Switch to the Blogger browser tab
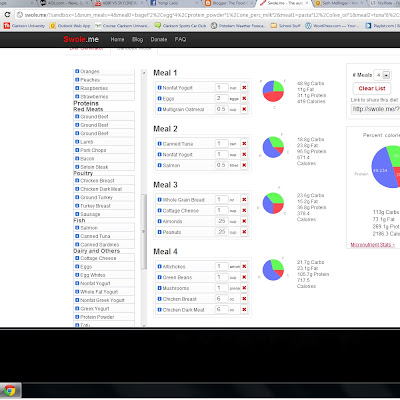This screenshot has height=400, width=400. pos(229,3)
